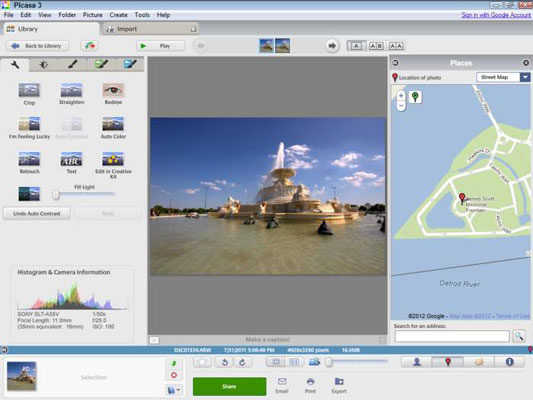Open Edit in Creative Kit
The height and width of the screenshot is (400, 533).
(x=113, y=165)
